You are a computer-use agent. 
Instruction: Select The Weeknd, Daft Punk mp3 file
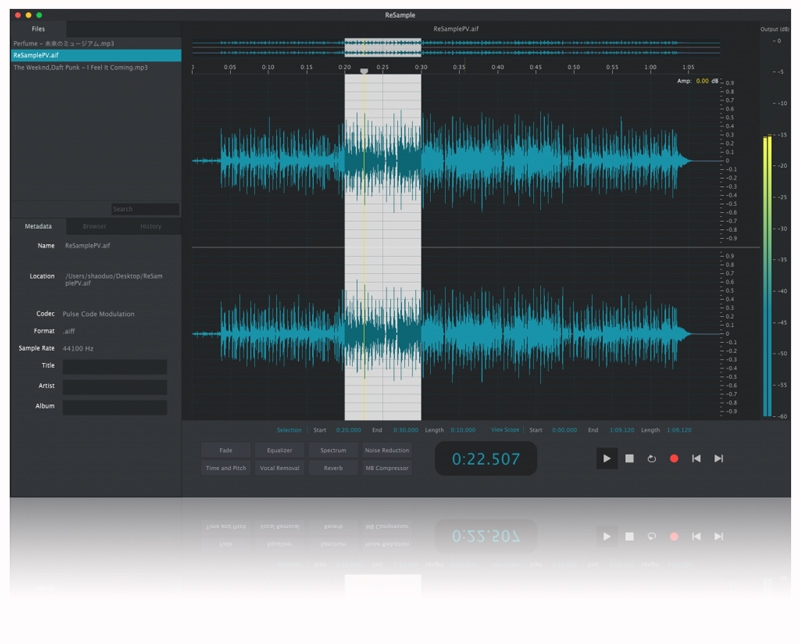[x=81, y=67]
